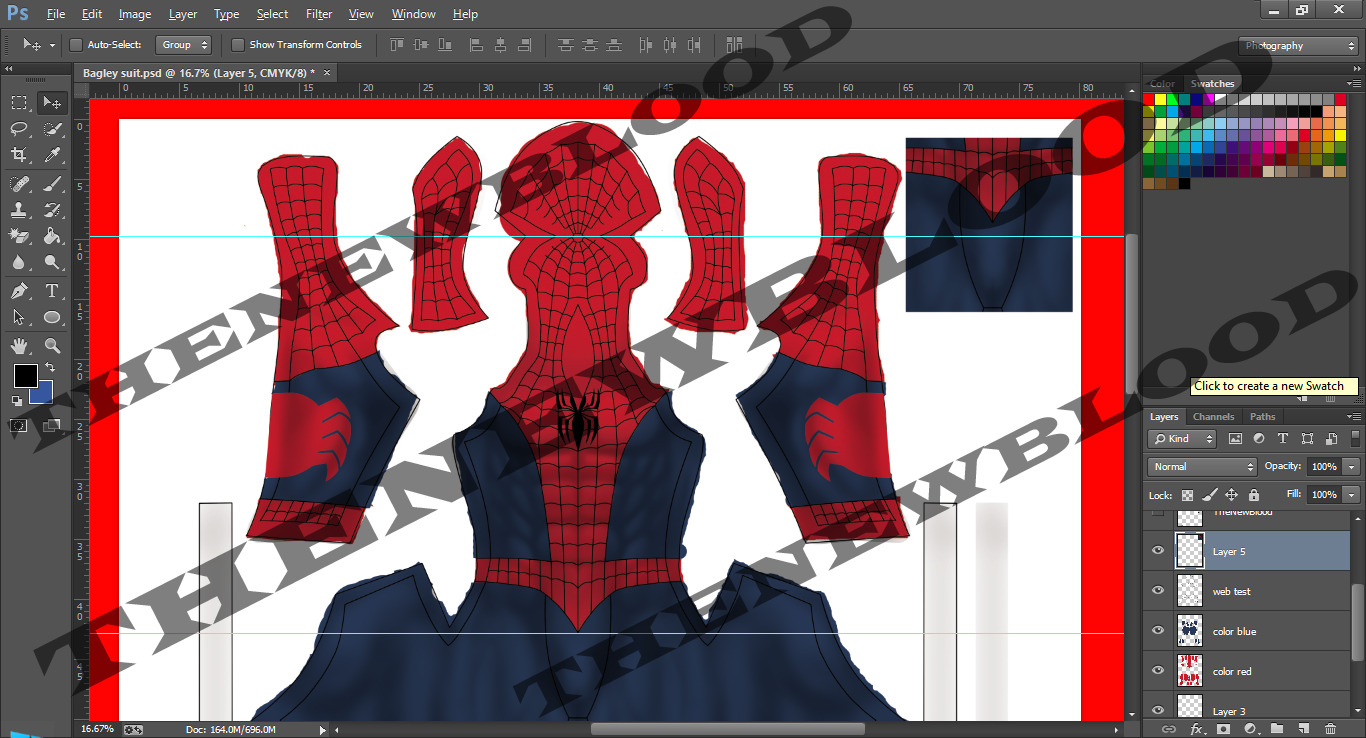Select the Eraser tool
The width and height of the screenshot is (1366, 738).
coord(19,236)
